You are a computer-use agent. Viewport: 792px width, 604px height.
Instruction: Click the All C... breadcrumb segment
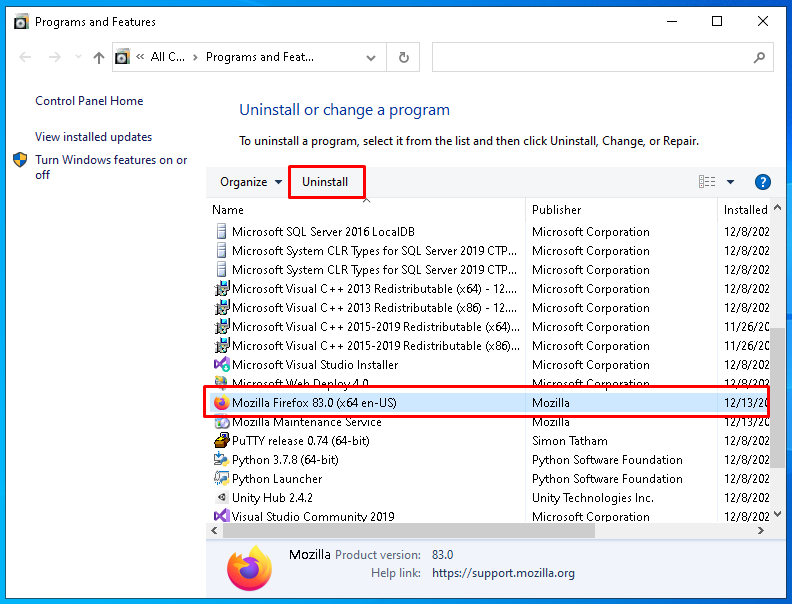tap(168, 57)
